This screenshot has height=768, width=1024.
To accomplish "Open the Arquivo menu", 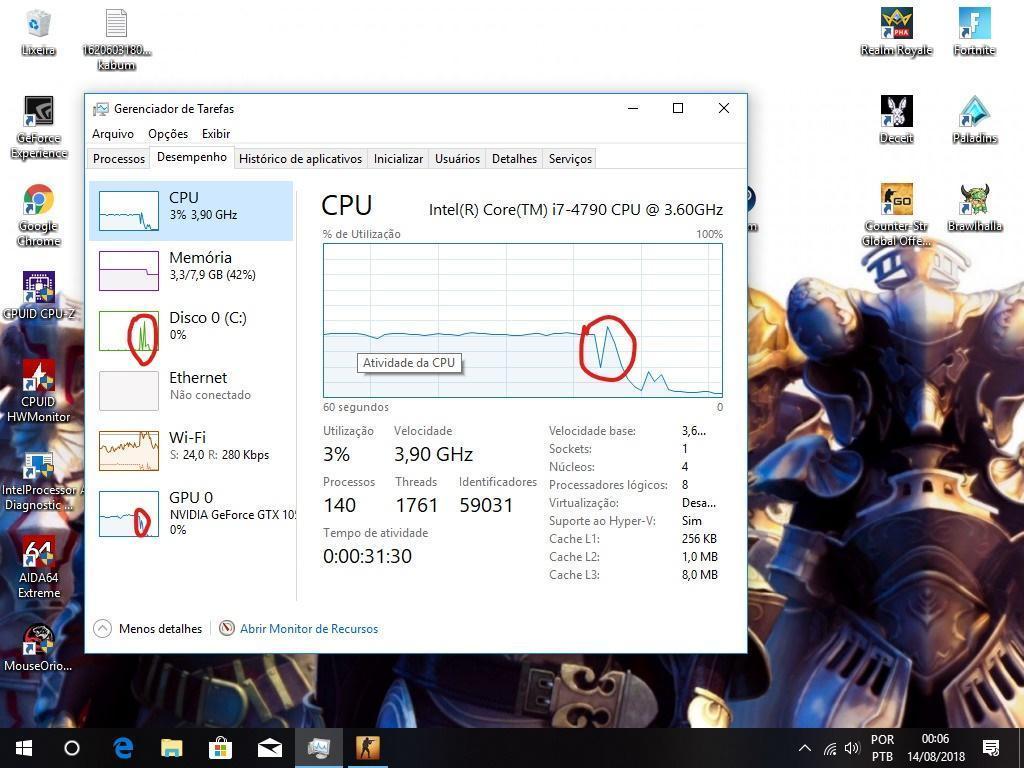I will (113, 134).
